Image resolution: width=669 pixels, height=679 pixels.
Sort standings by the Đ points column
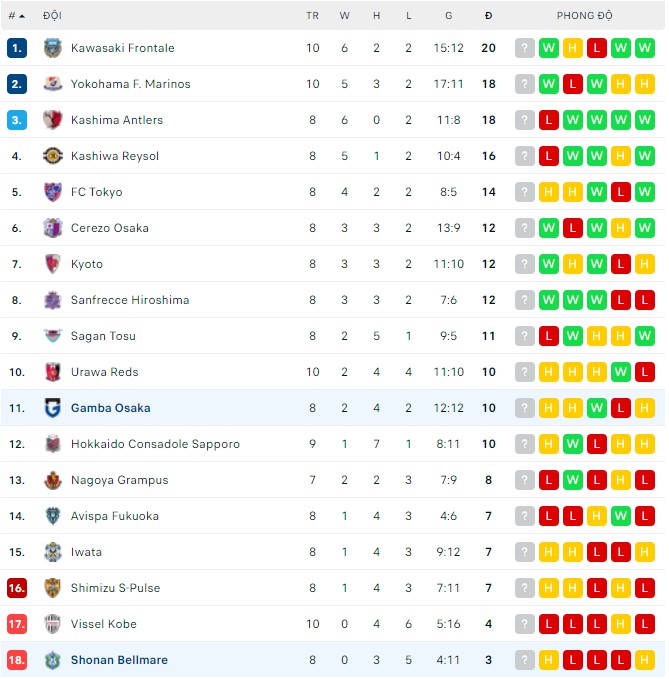click(488, 16)
